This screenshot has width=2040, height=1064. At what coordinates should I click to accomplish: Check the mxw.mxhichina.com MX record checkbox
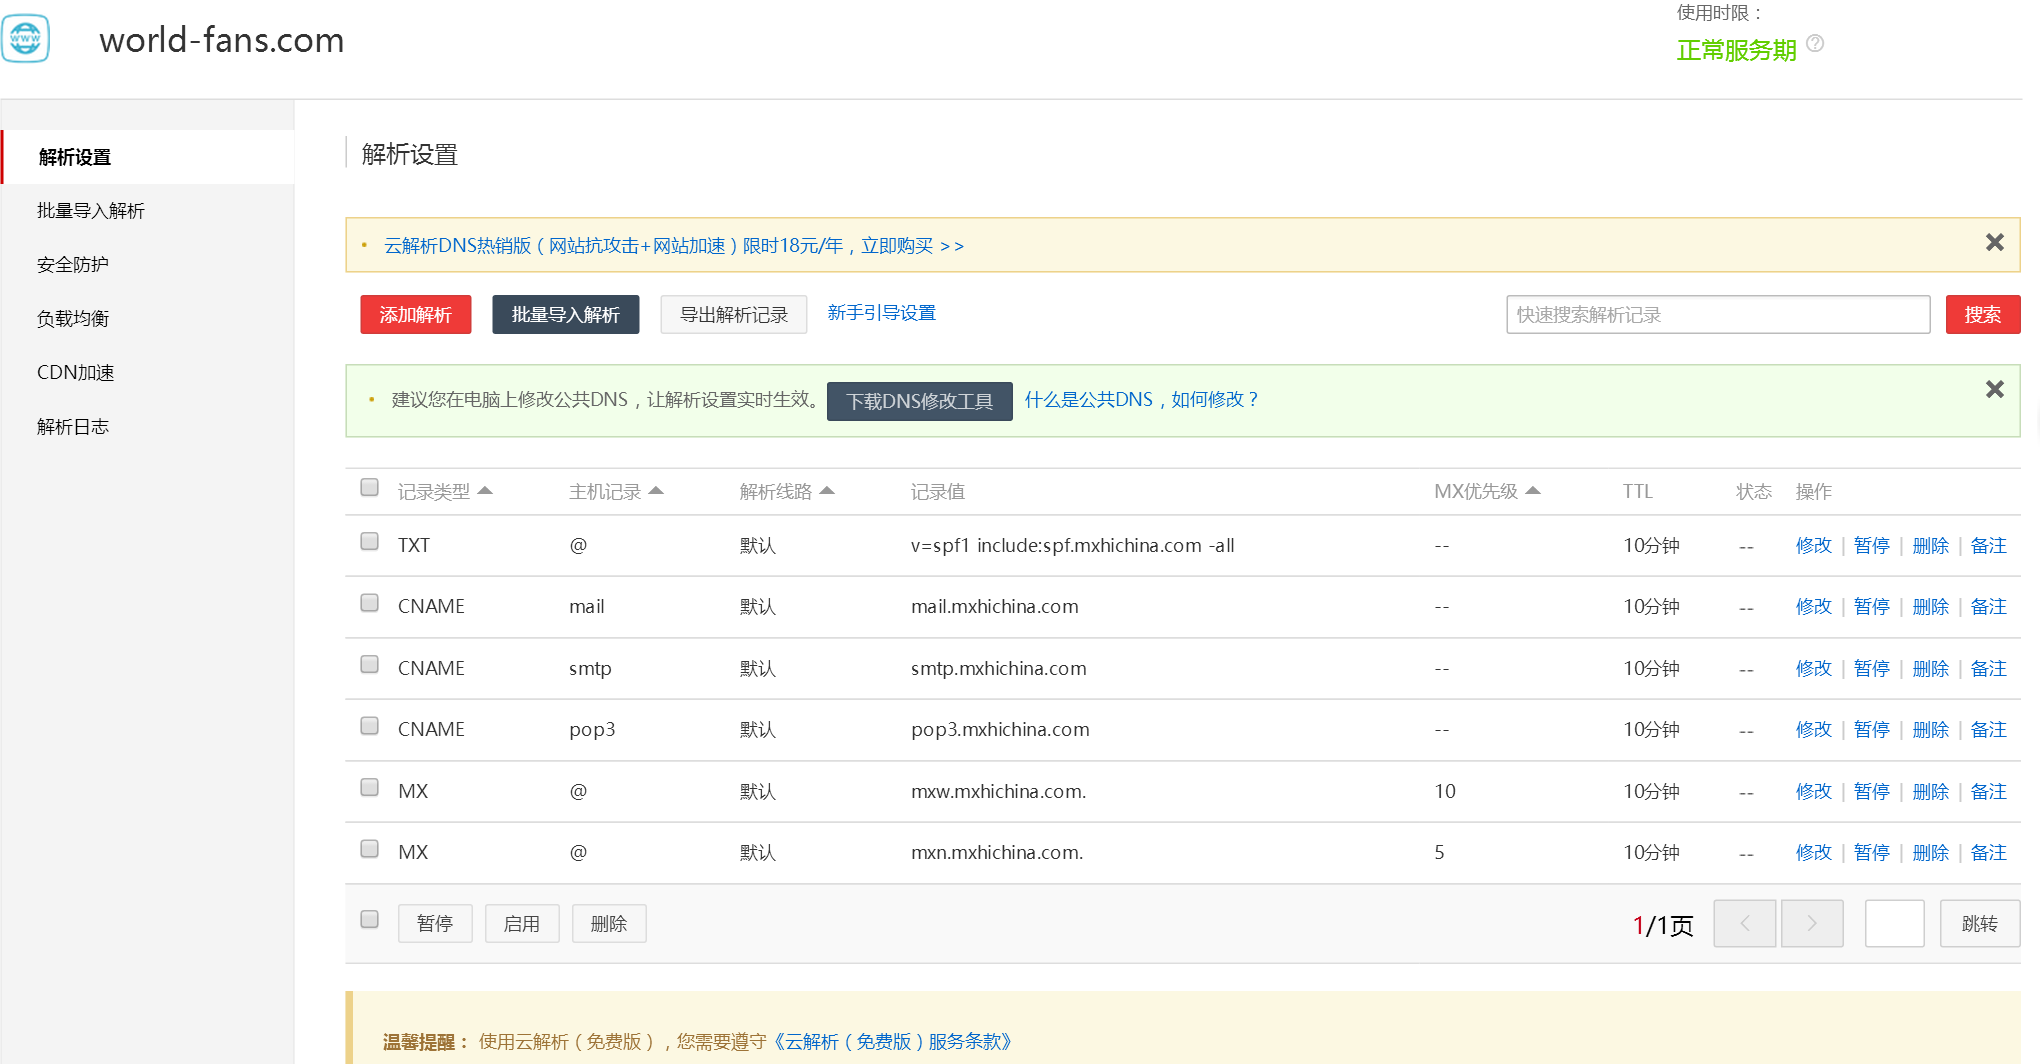point(369,787)
